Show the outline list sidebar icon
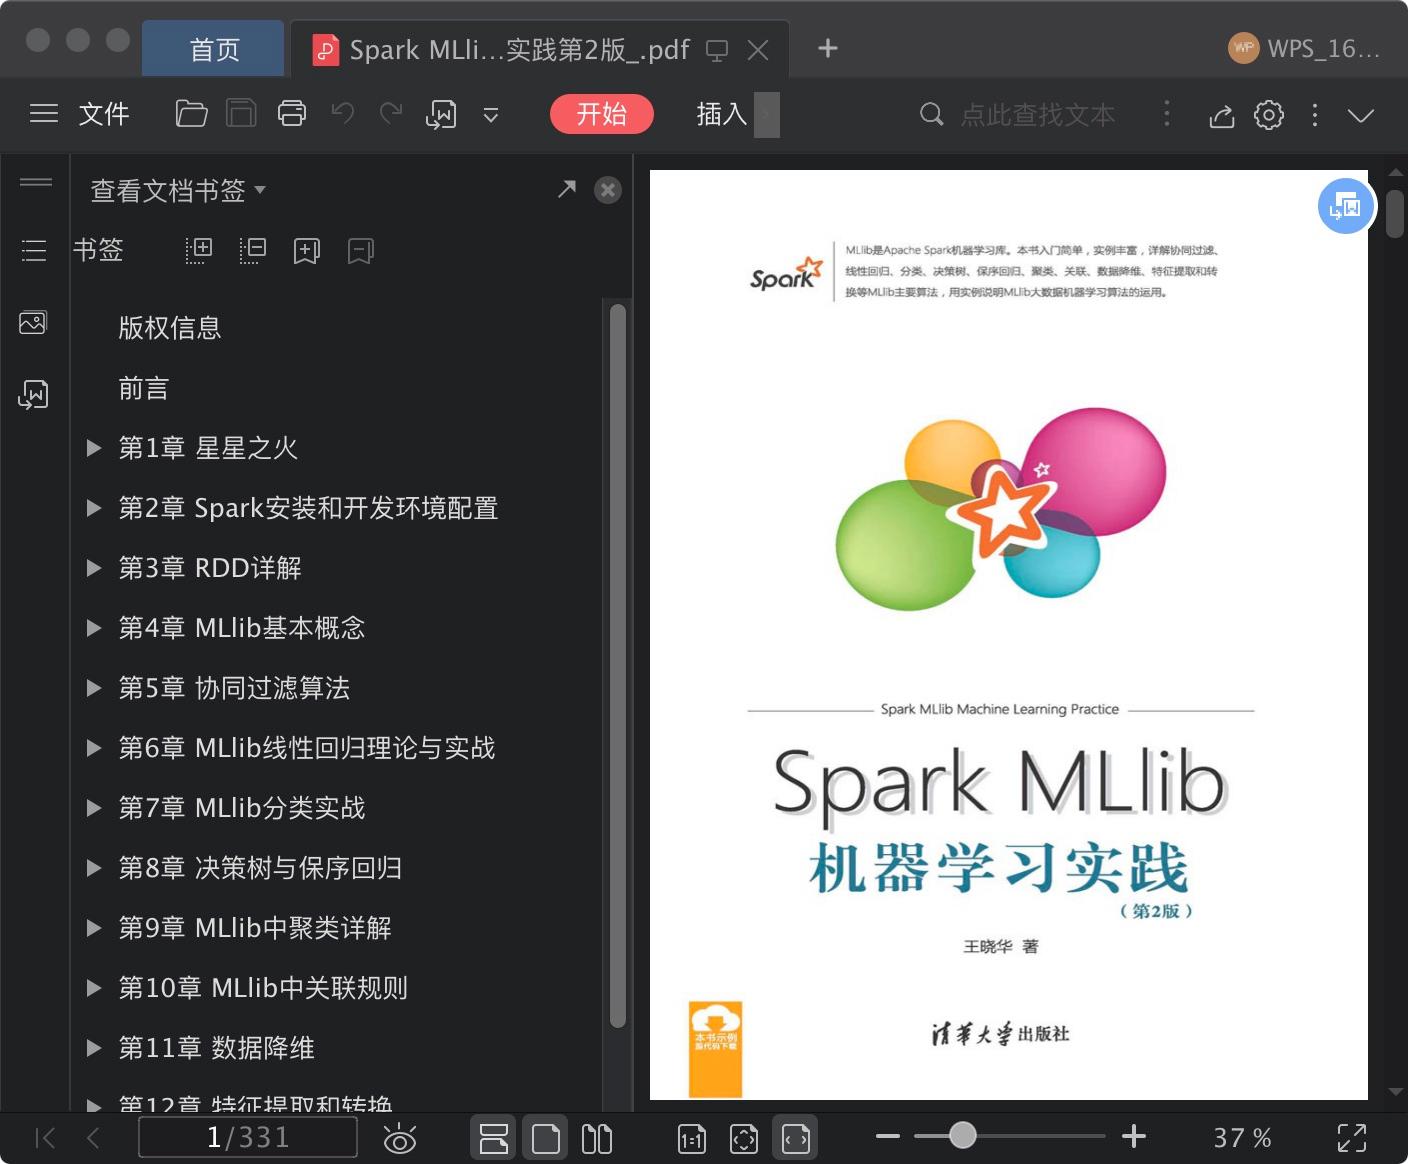 (x=34, y=250)
